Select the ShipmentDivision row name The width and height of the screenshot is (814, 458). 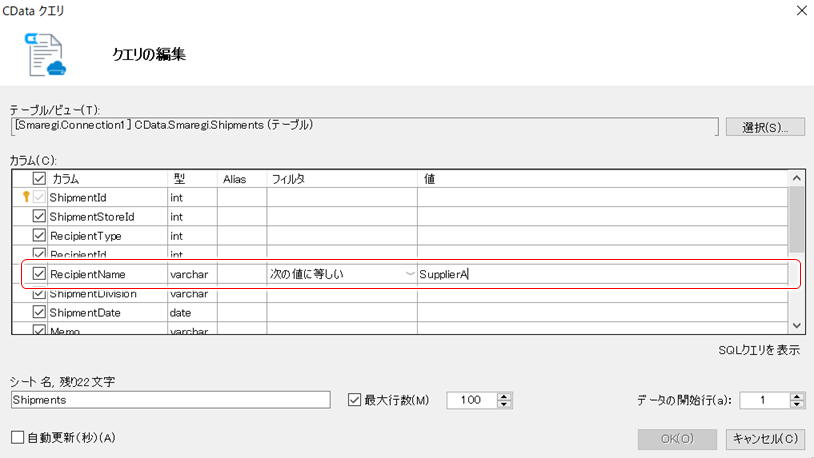coord(93,294)
